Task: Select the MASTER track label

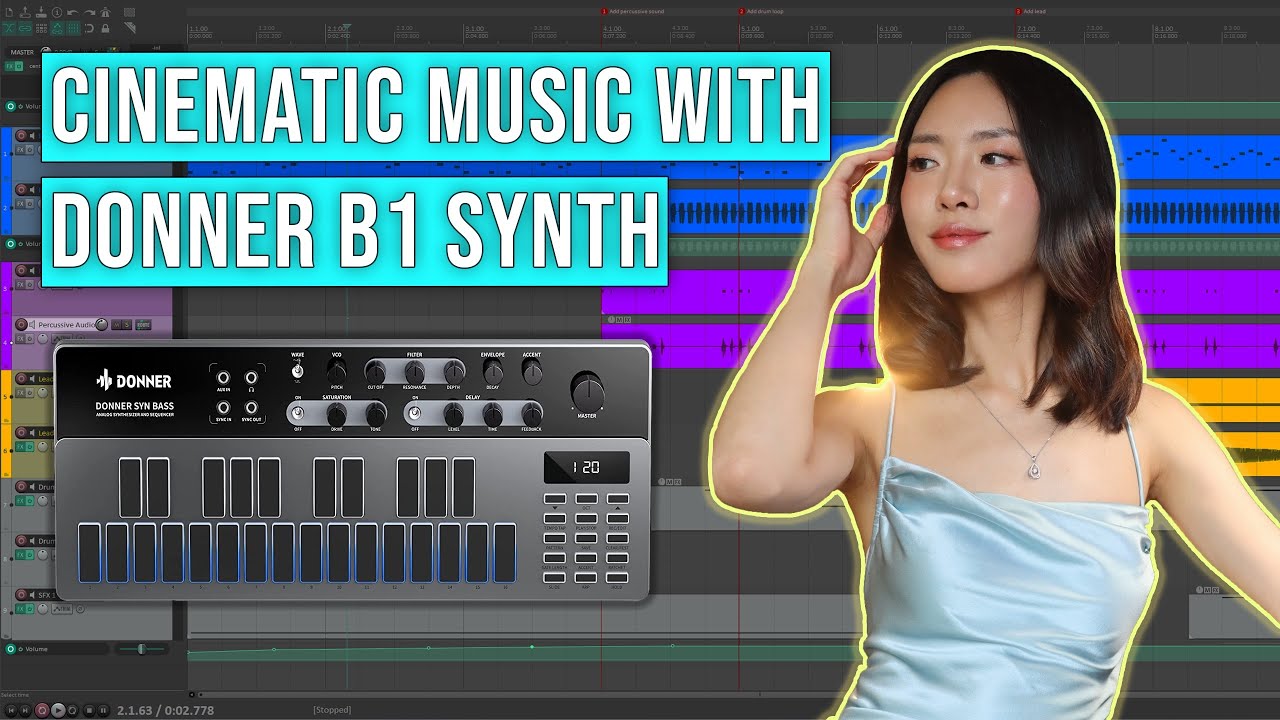Action: coord(22,52)
